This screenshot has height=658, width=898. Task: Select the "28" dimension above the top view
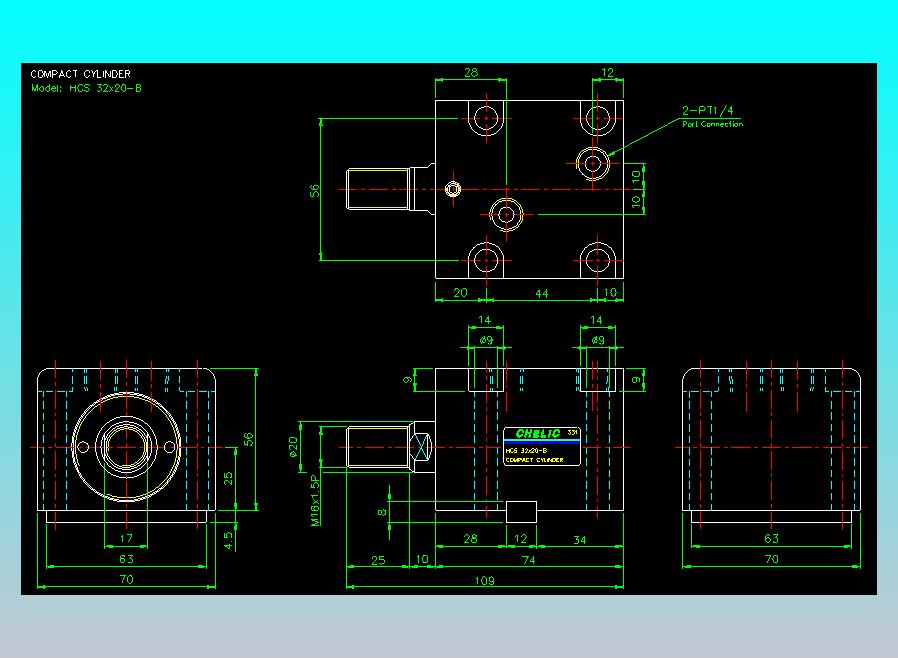coord(471,73)
